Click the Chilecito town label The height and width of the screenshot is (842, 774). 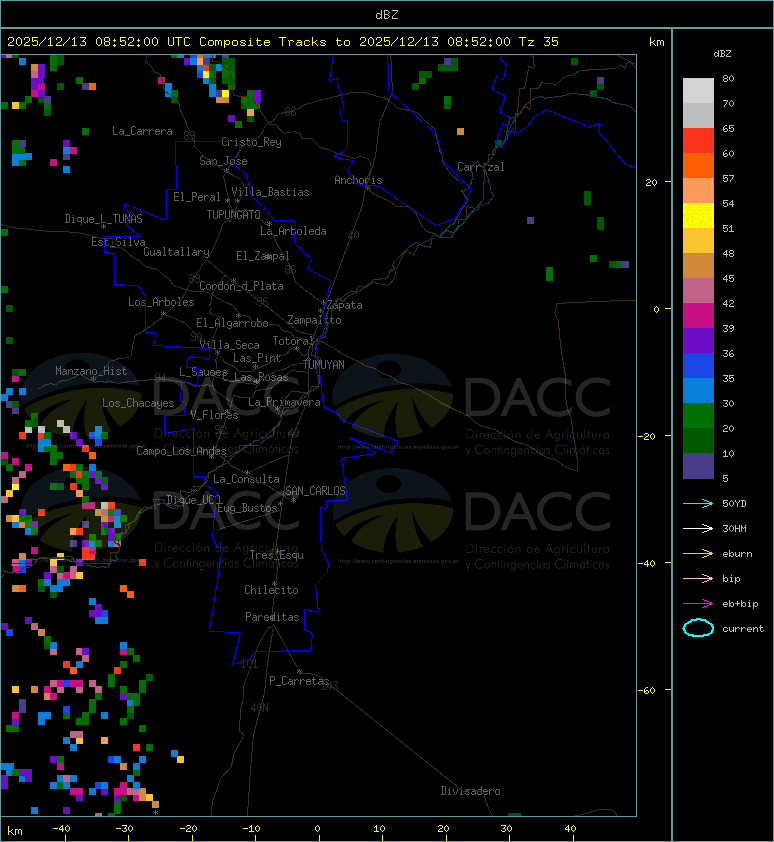pyautogui.click(x=271, y=590)
